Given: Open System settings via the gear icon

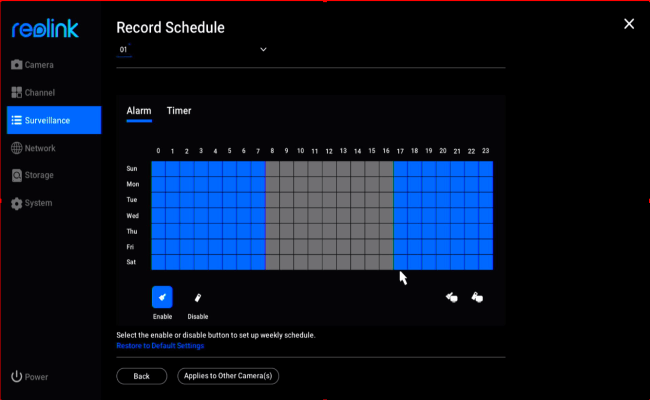Looking at the screenshot, I should click(17, 203).
